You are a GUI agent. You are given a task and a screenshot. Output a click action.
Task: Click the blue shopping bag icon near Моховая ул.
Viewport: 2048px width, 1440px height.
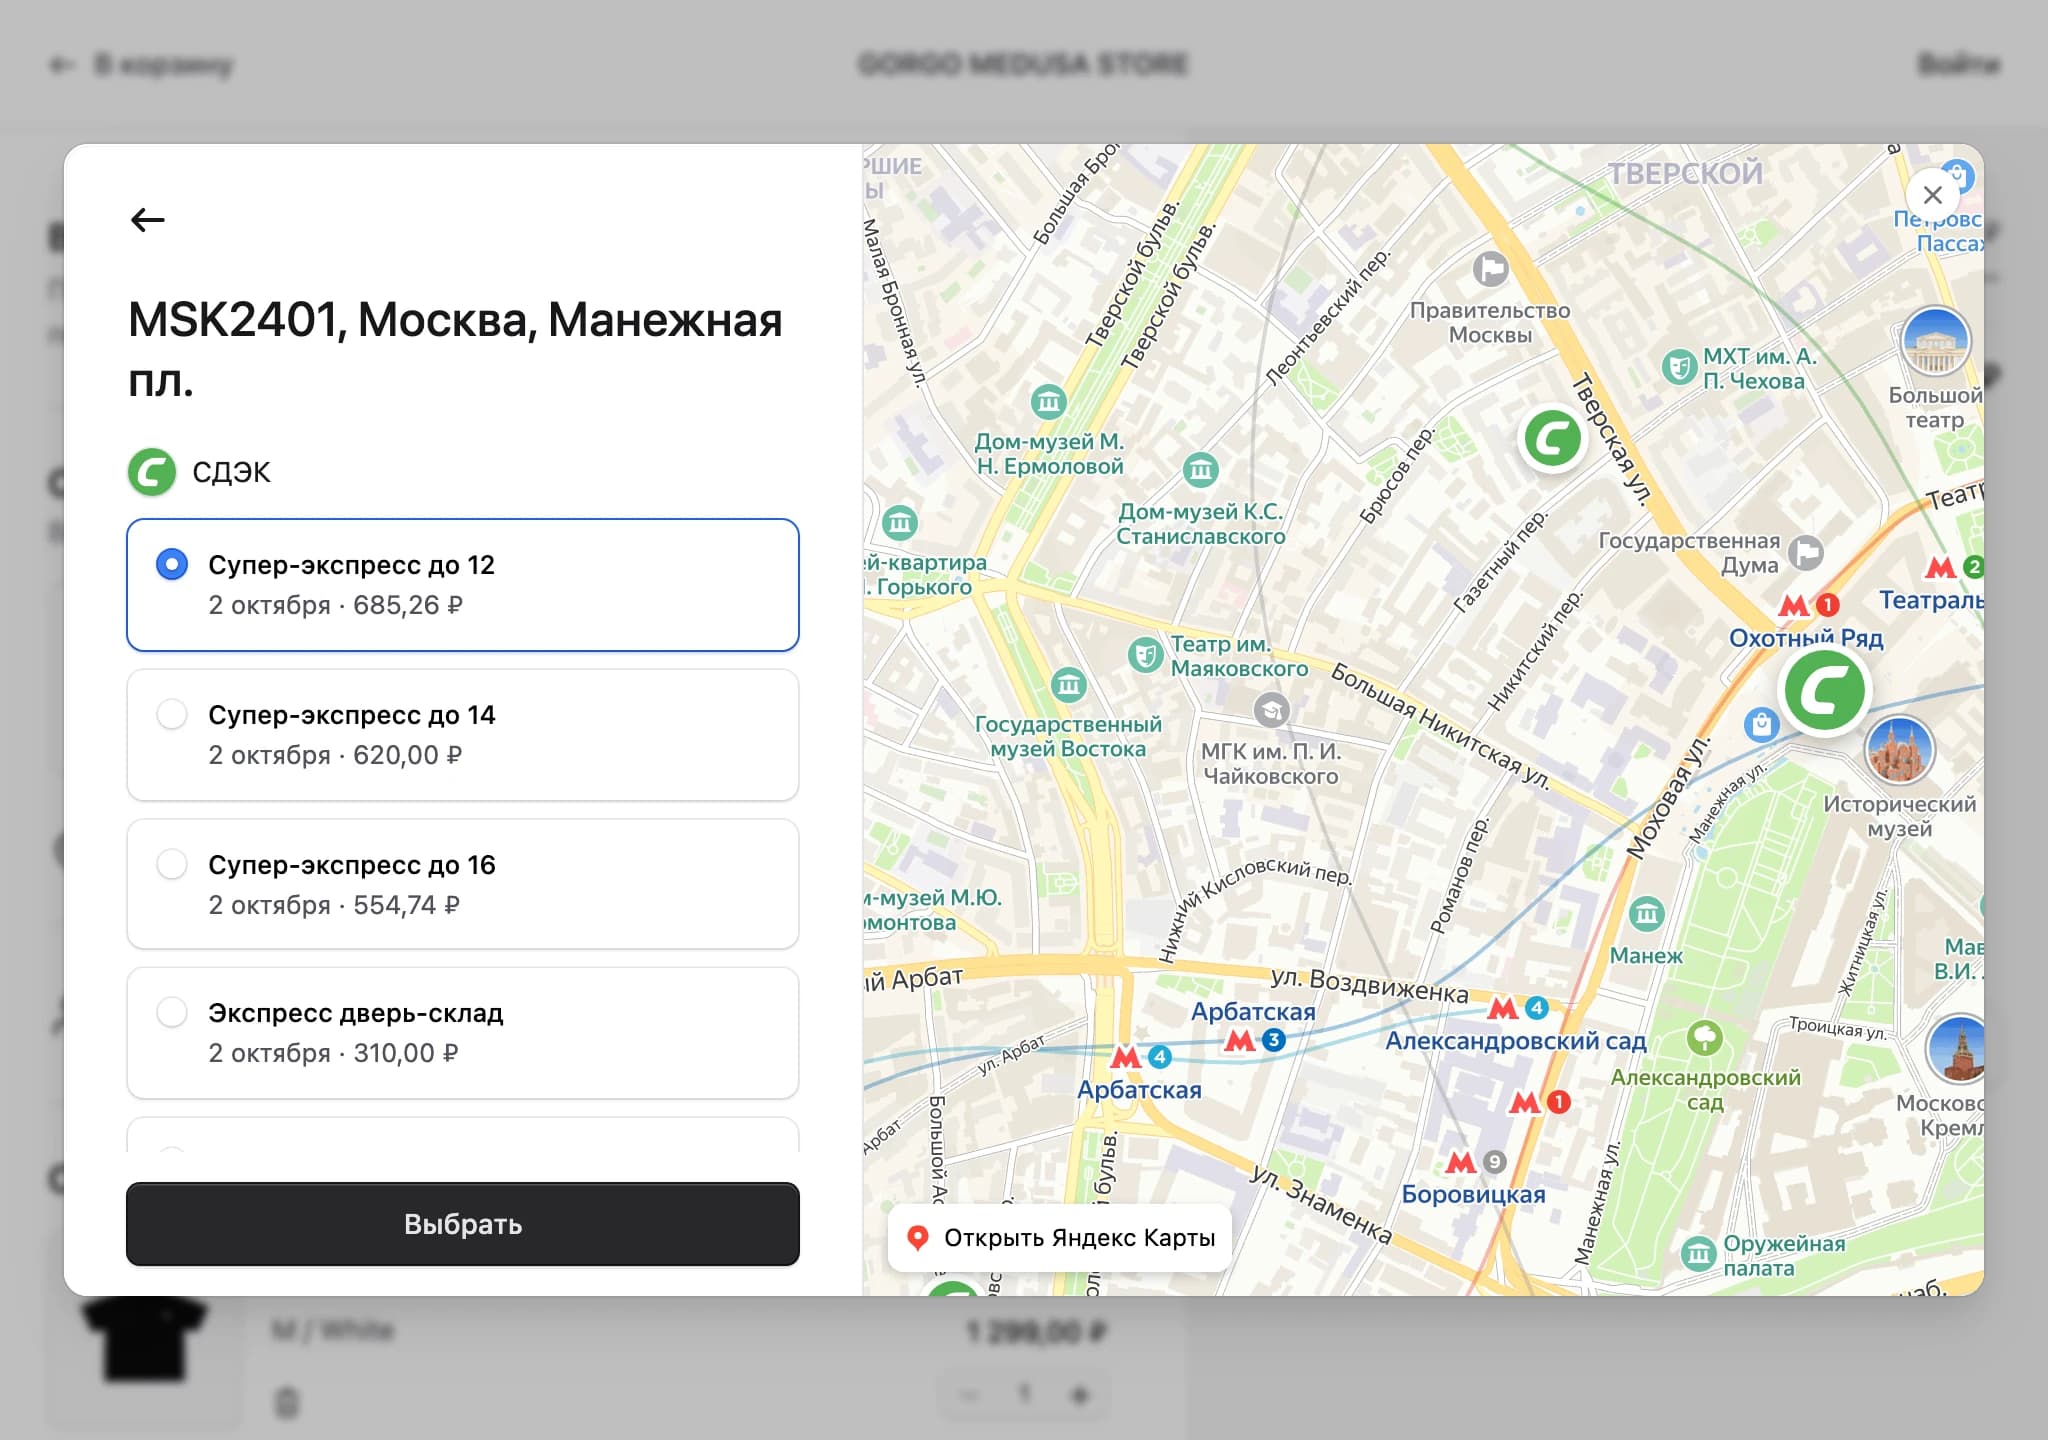point(1761,724)
